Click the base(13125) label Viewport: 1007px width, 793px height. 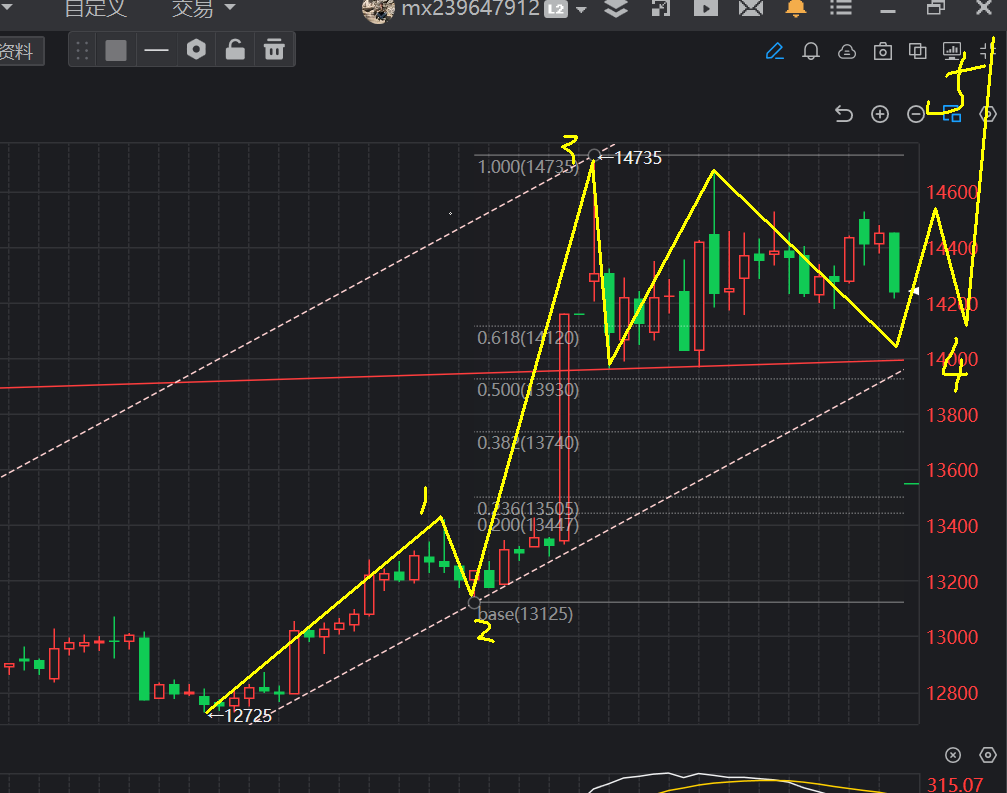click(x=525, y=614)
